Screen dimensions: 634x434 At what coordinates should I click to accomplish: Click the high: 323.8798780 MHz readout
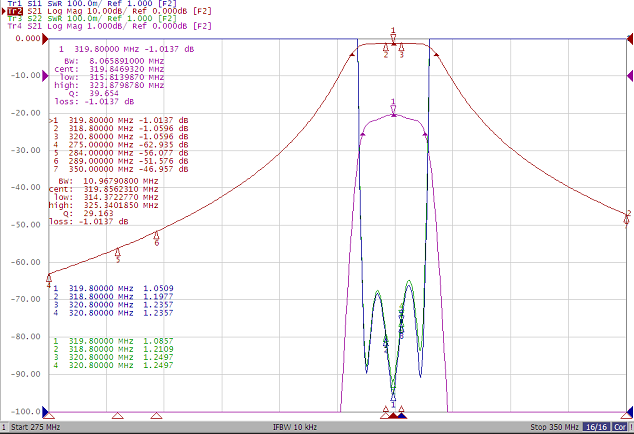pos(109,85)
